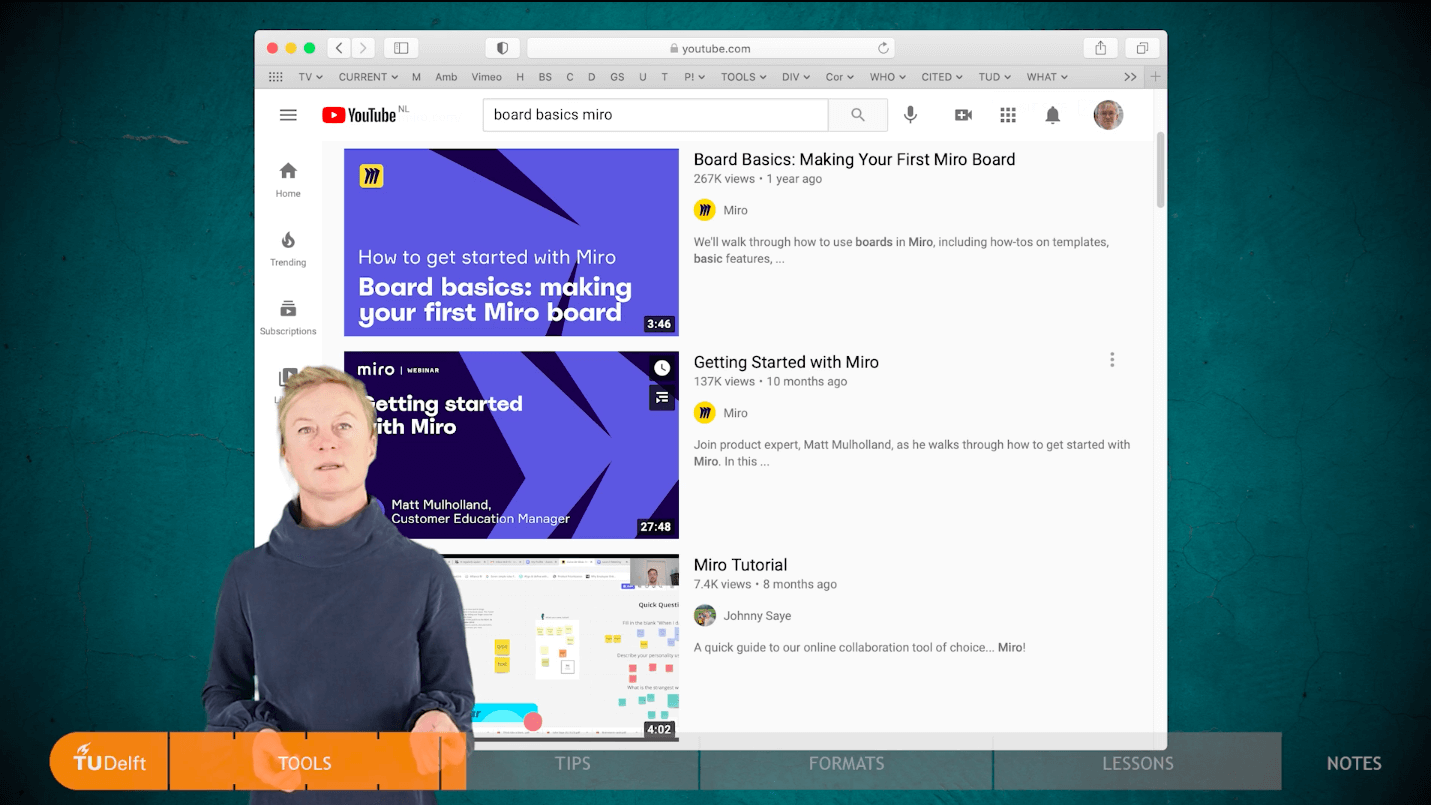The height and width of the screenshot is (805, 1431).
Task: Reload the page with the refresh icon
Action: click(x=883, y=48)
